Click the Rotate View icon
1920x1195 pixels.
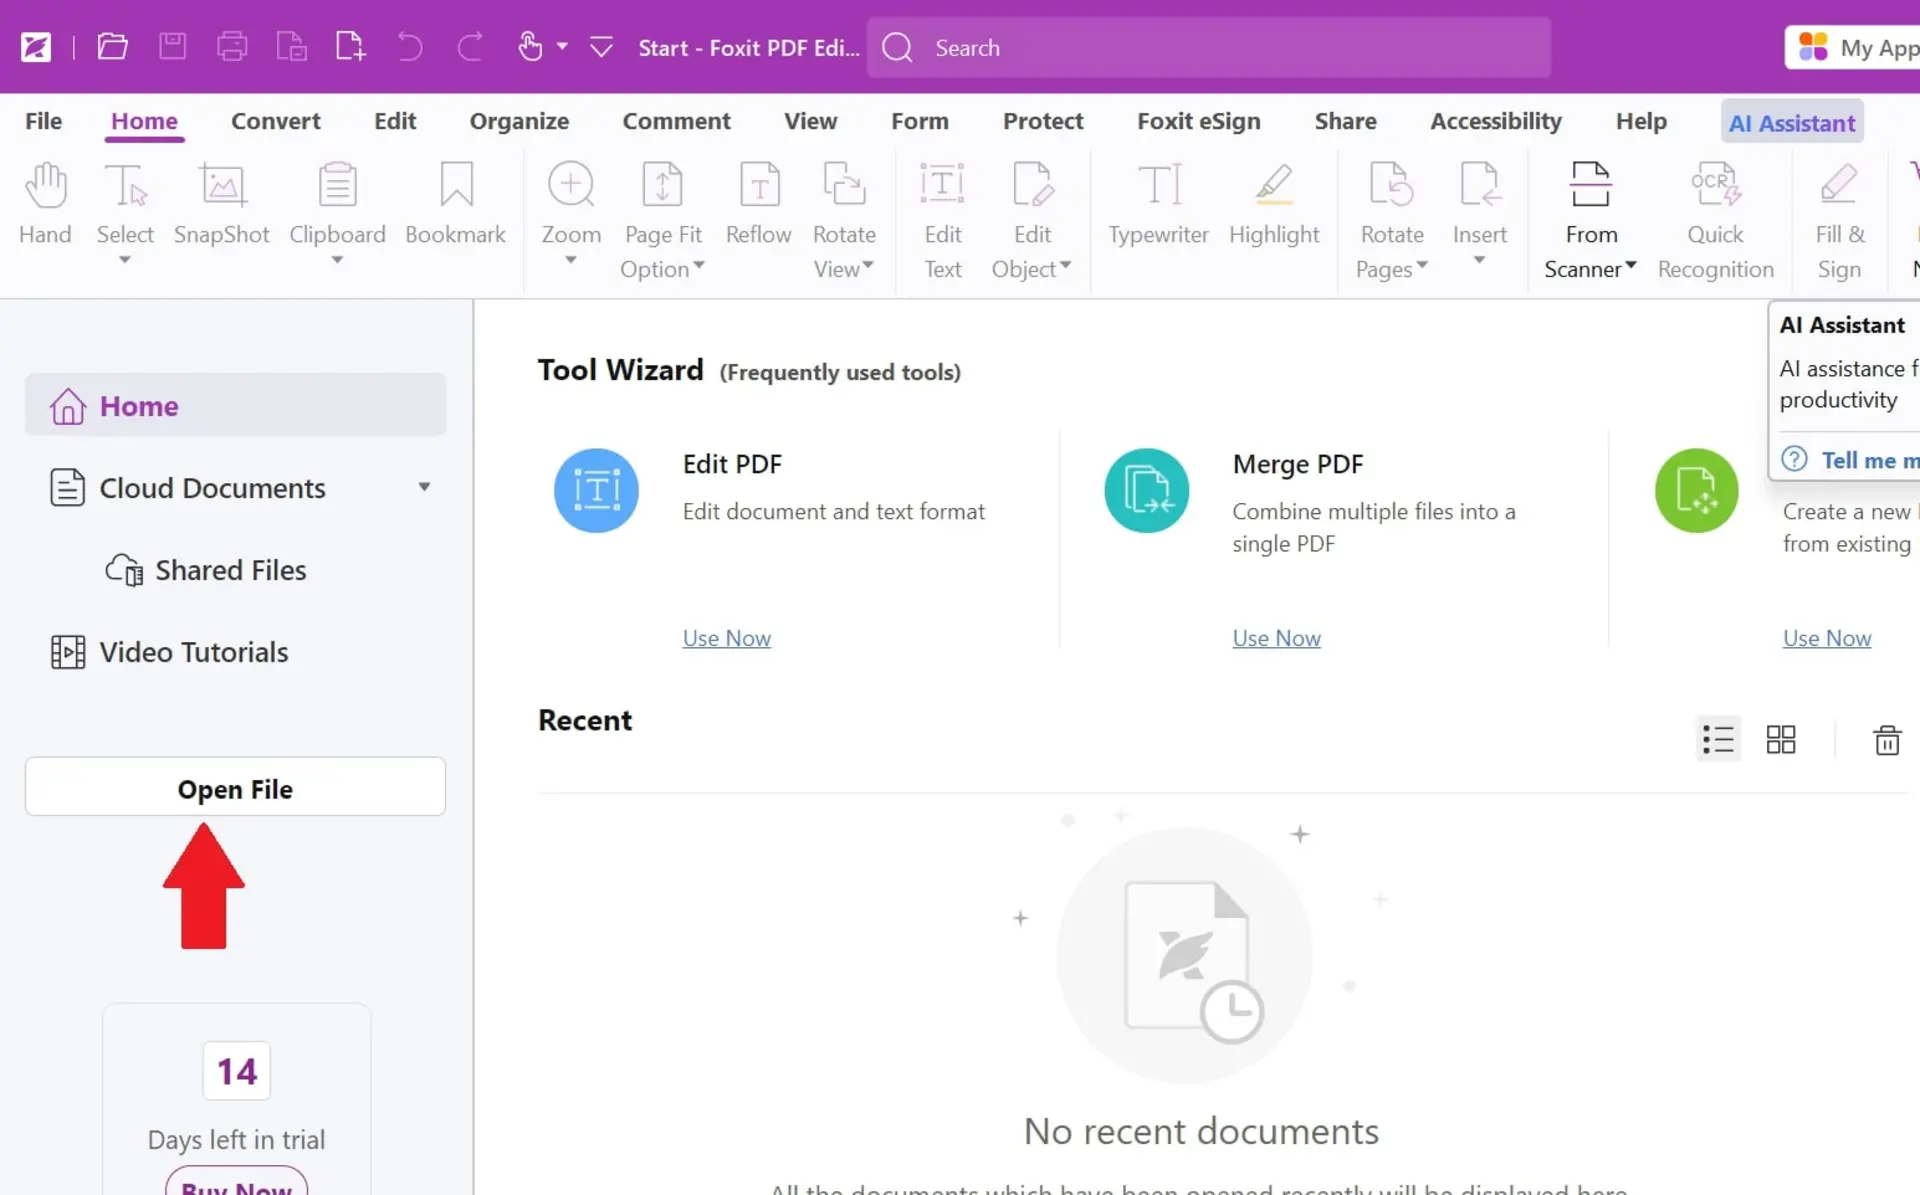point(844,185)
